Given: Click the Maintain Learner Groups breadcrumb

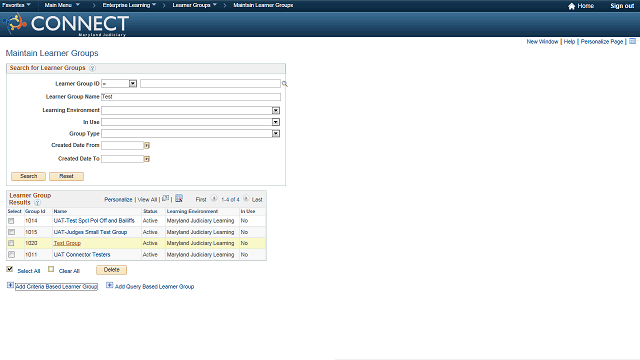Looking at the screenshot, I should pyautogui.click(x=263, y=5).
